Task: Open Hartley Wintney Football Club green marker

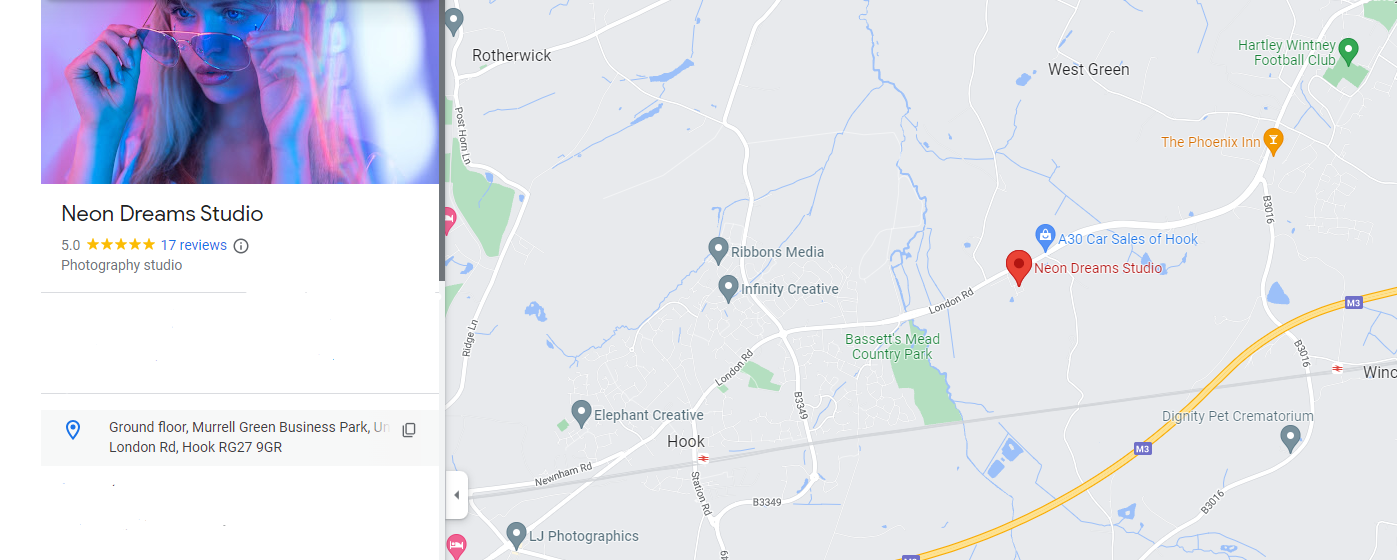Action: pyautogui.click(x=1348, y=48)
